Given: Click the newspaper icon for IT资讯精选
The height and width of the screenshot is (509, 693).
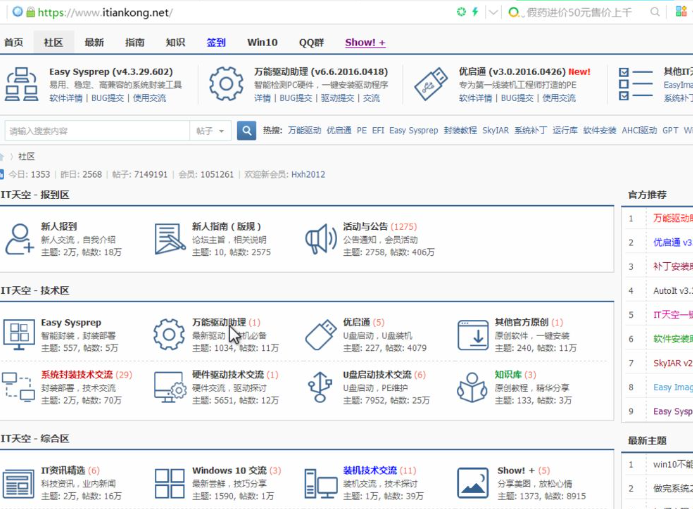Looking at the screenshot, I should click(x=19, y=484).
